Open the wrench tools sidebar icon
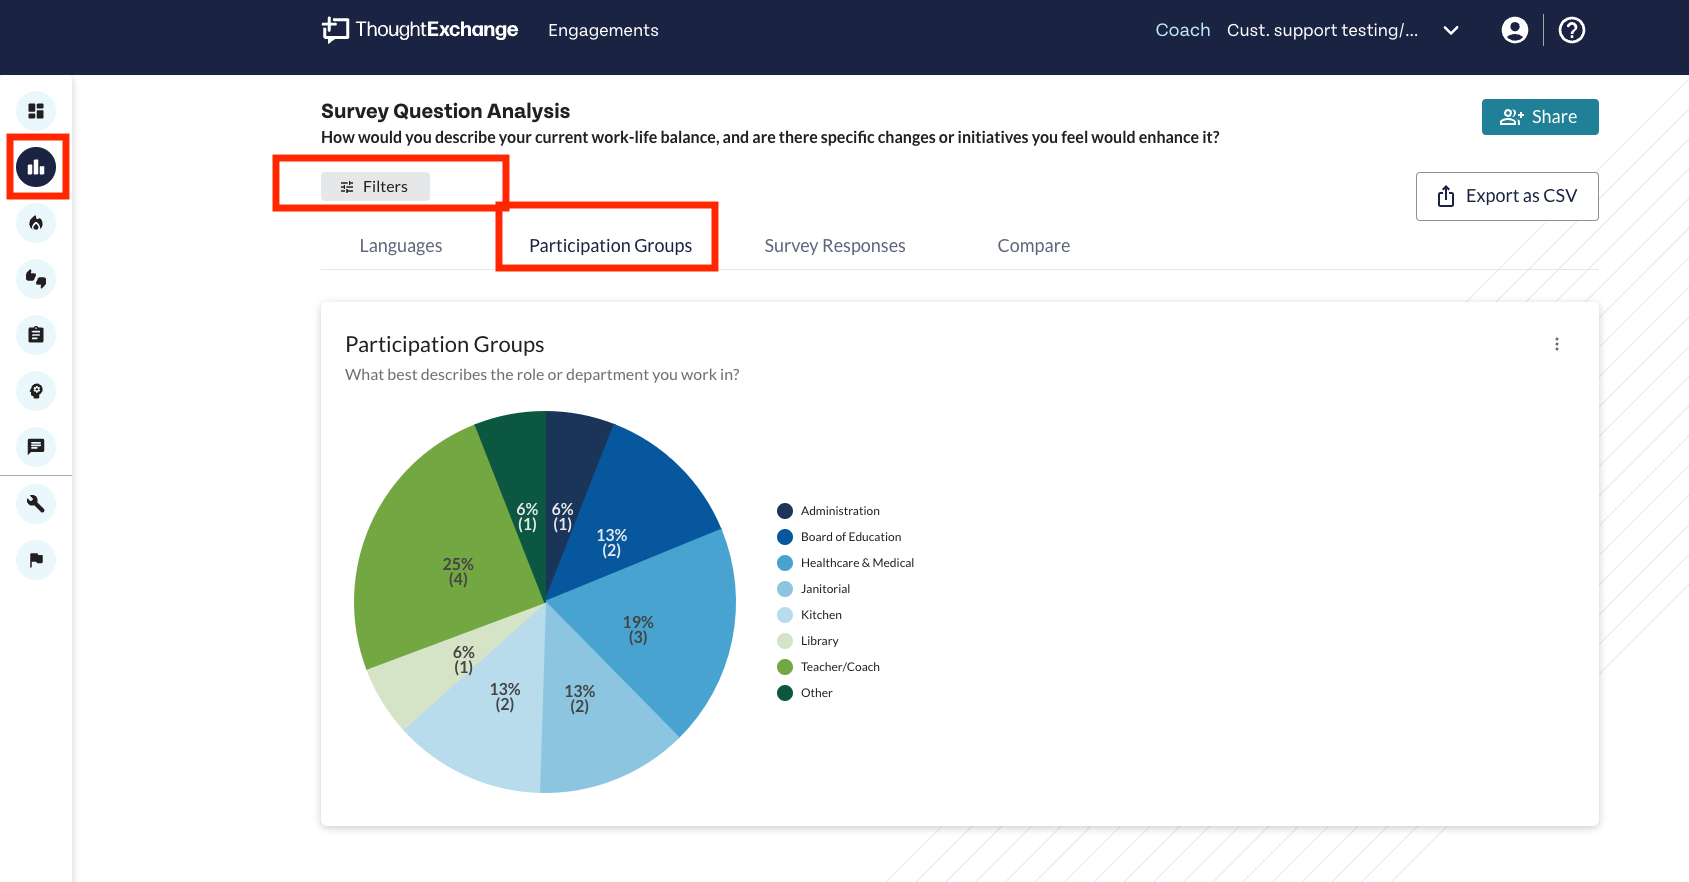 point(36,504)
